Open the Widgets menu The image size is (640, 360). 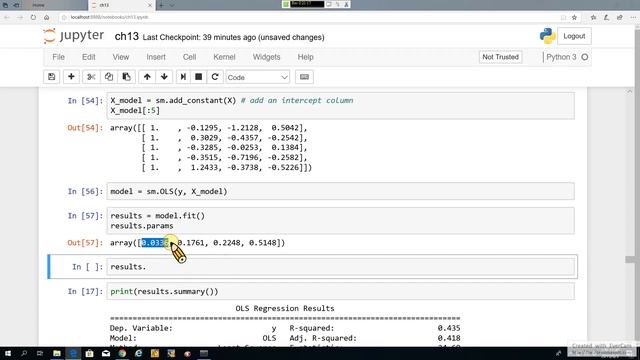coord(266,57)
